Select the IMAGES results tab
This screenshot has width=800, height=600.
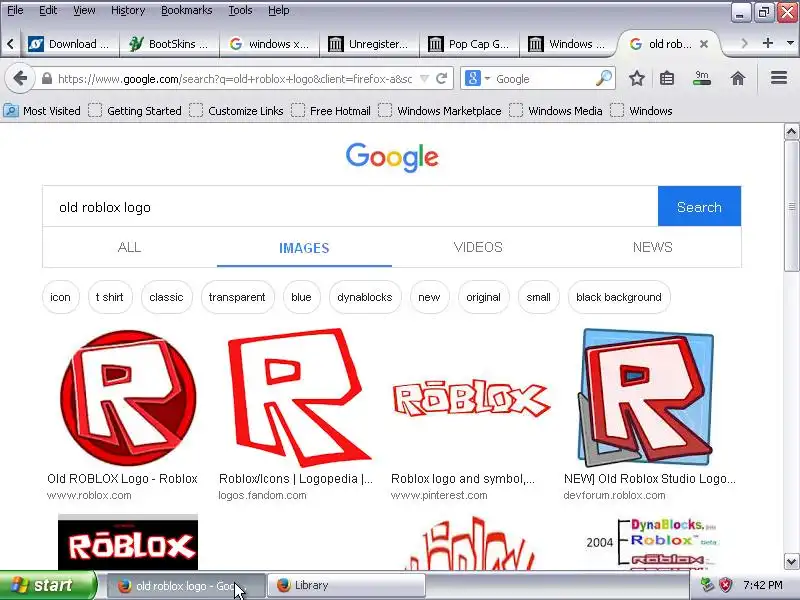tap(304, 247)
